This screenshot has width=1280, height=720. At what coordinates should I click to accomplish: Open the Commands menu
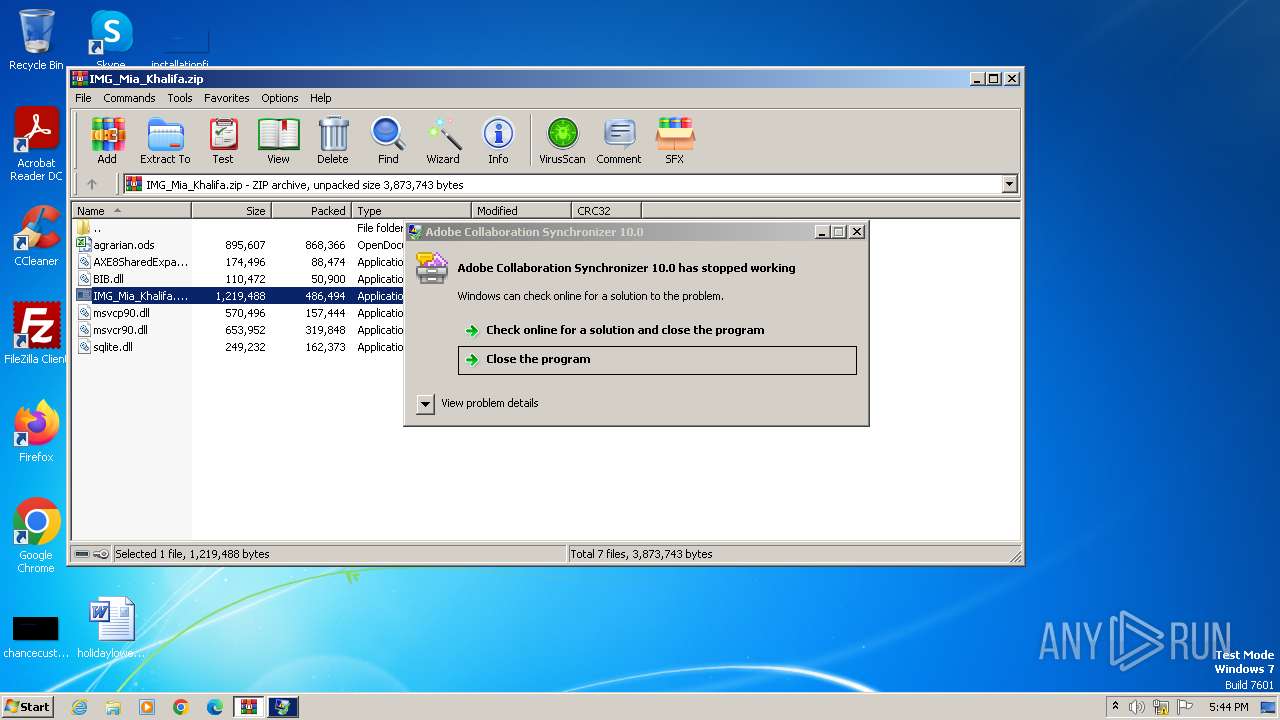tap(129, 98)
